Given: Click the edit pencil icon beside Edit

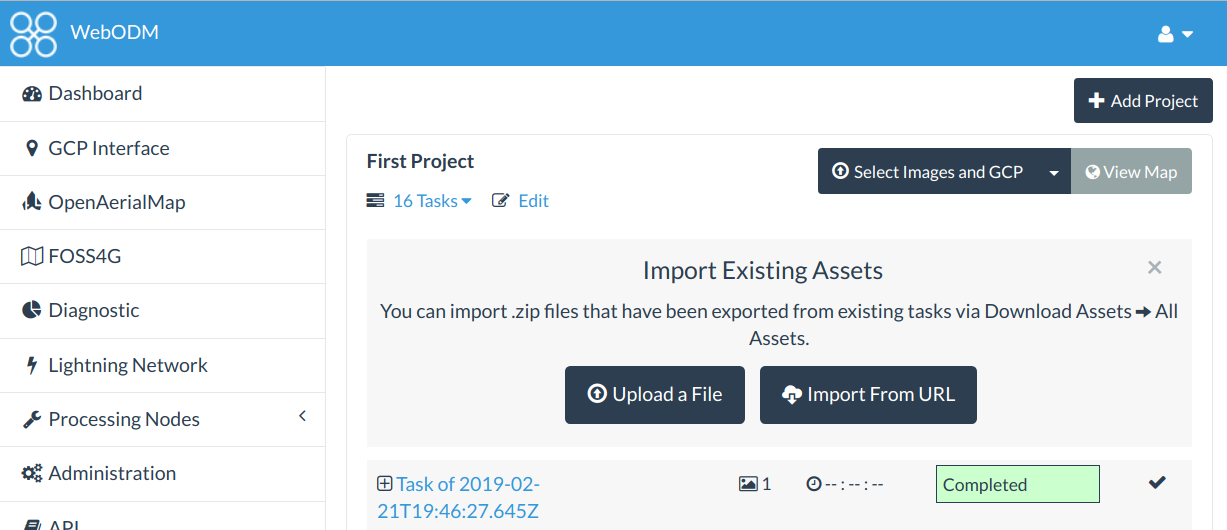Looking at the screenshot, I should [x=501, y=201].
